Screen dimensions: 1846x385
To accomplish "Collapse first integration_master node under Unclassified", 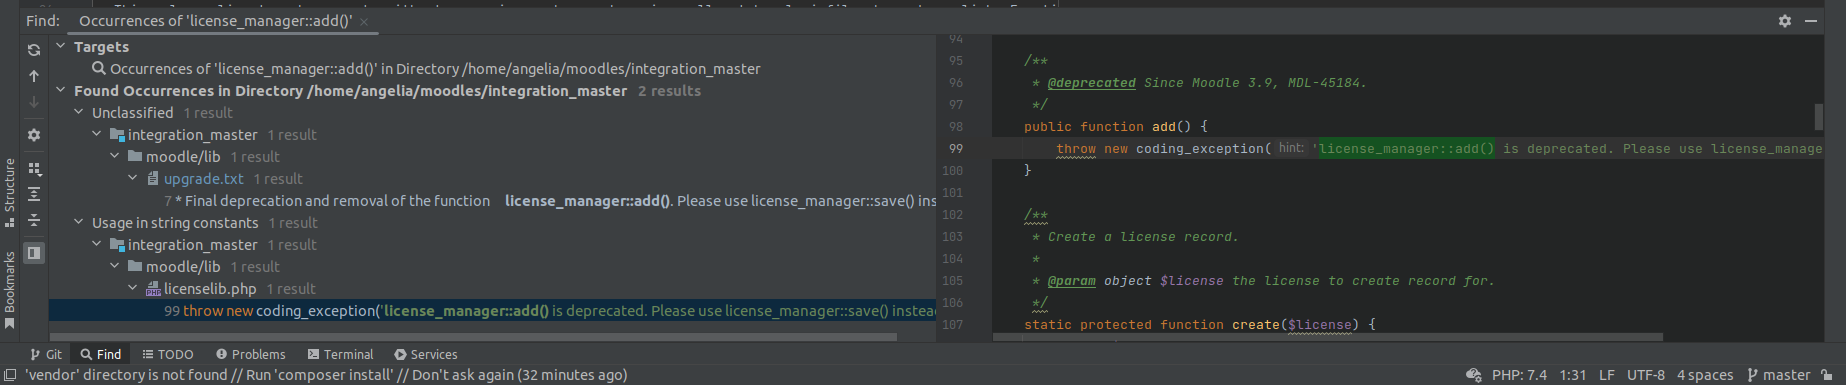I will click(x=97, y=134).
